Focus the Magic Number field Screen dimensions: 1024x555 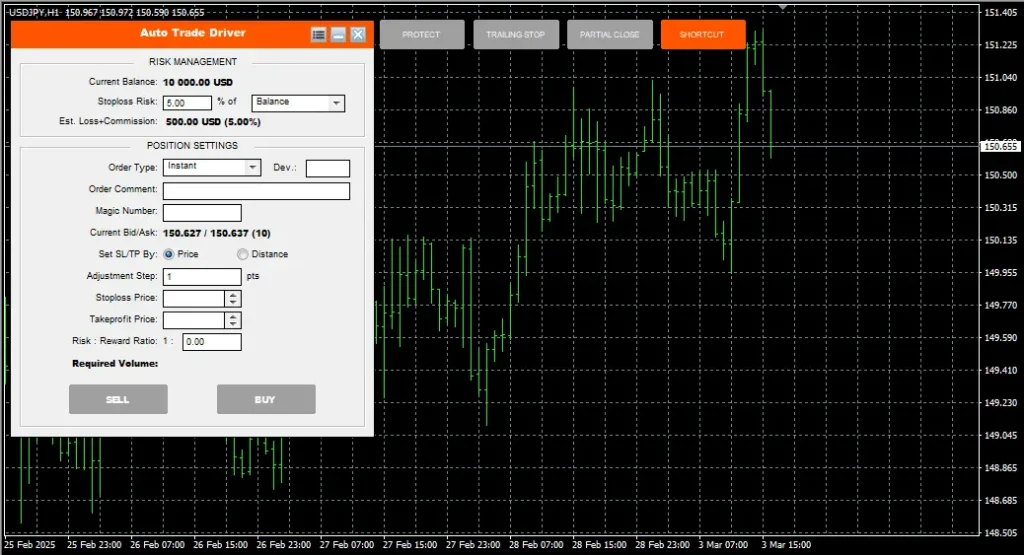202,212
